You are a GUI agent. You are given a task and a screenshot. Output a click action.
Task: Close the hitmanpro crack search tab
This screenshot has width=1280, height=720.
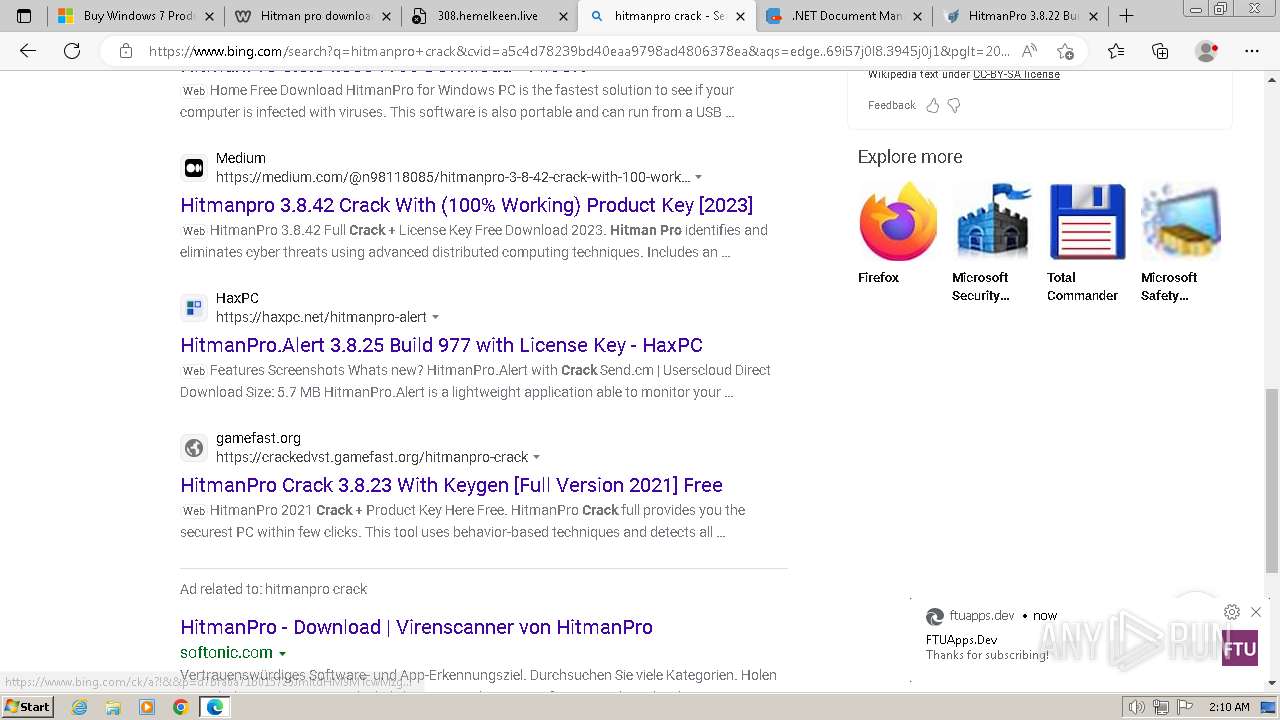click(x=741, y=16)
